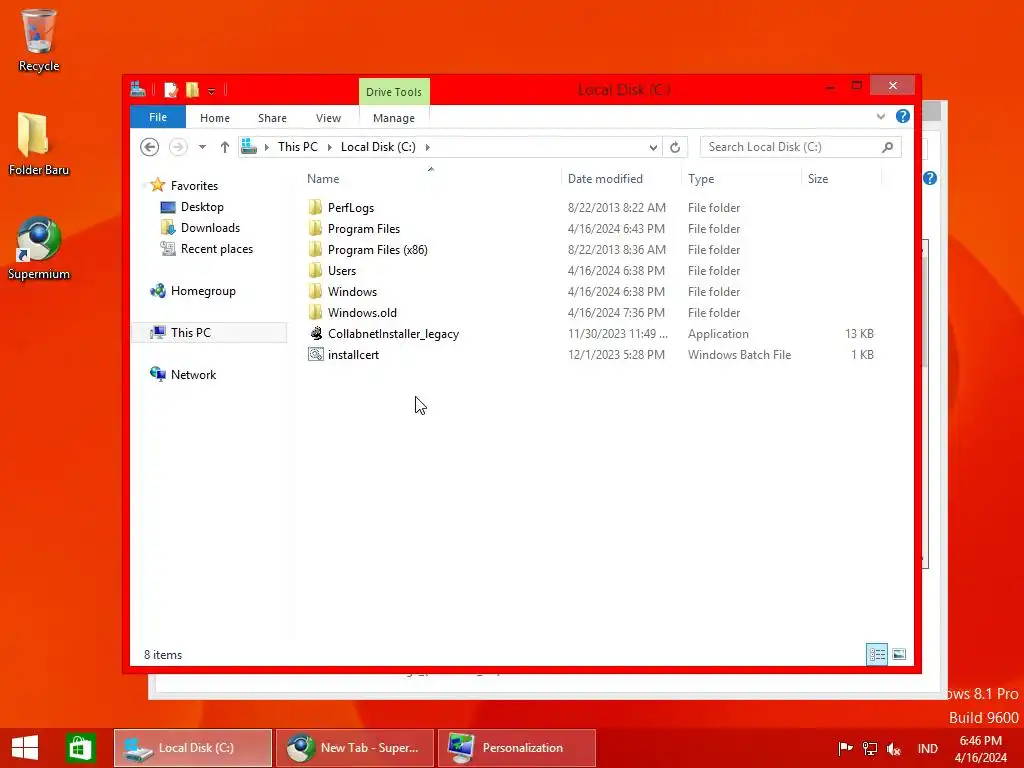
Task: Open Explorer Help question mark icon
Action: coord(903,116)
